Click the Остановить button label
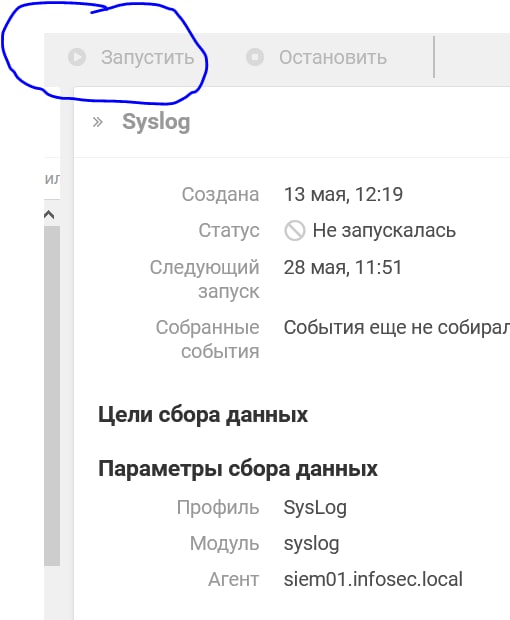This screenshot has height=620, width=510. [333, 58]
